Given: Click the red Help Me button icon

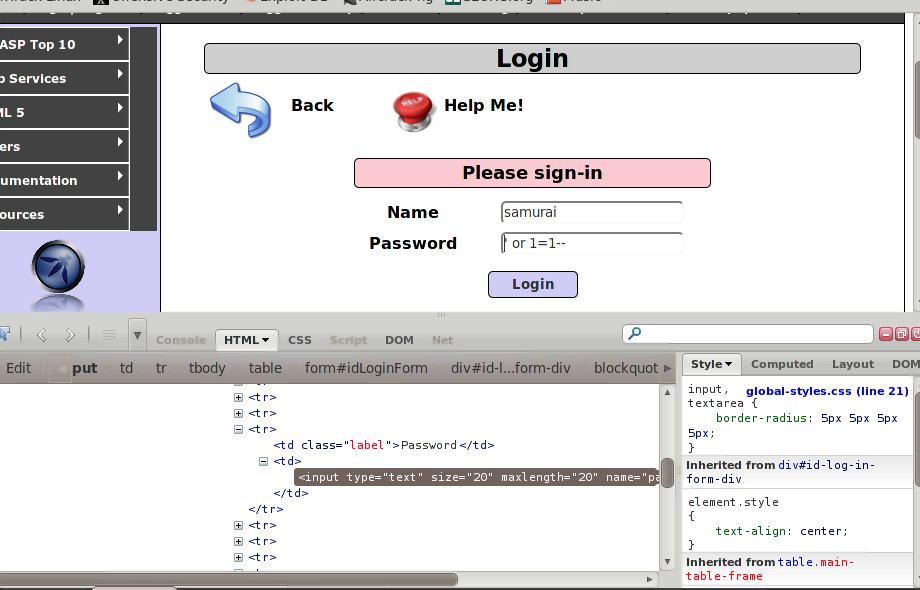Looking at the screenshot, I should [x=413, y=110].
